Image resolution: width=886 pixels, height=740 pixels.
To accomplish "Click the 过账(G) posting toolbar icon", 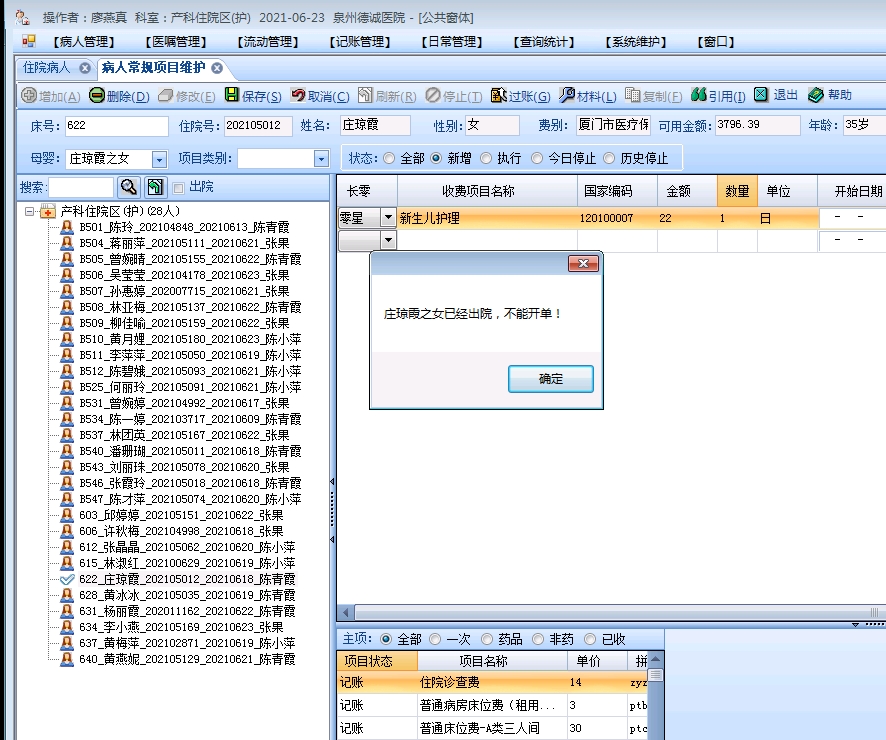I will [498, 95].
